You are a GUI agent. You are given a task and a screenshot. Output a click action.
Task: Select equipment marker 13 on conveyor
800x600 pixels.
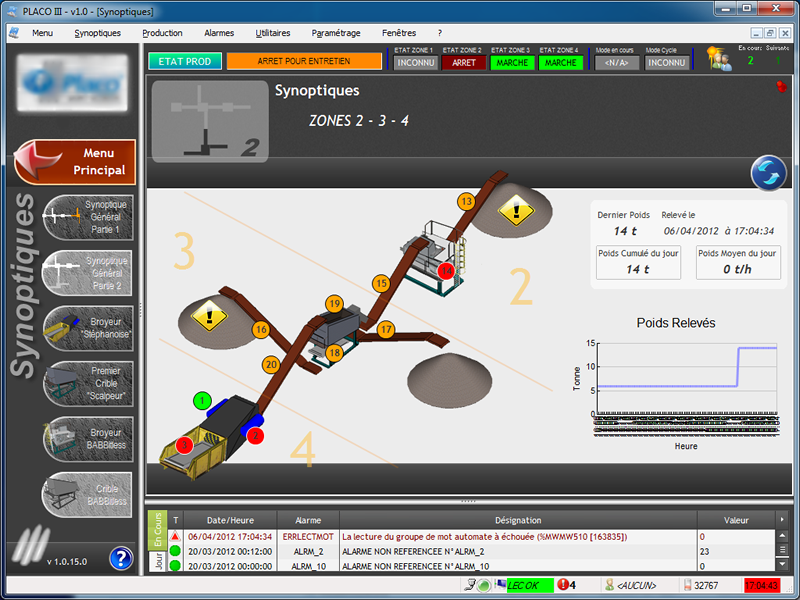pyautogui.click(x=466, y=201)
